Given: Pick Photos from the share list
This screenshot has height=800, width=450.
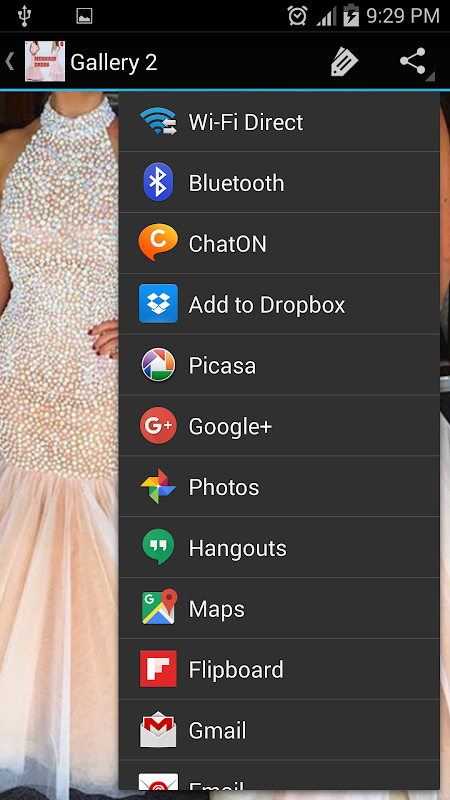Looking at the screenshot, I should (x=279, y=486).
